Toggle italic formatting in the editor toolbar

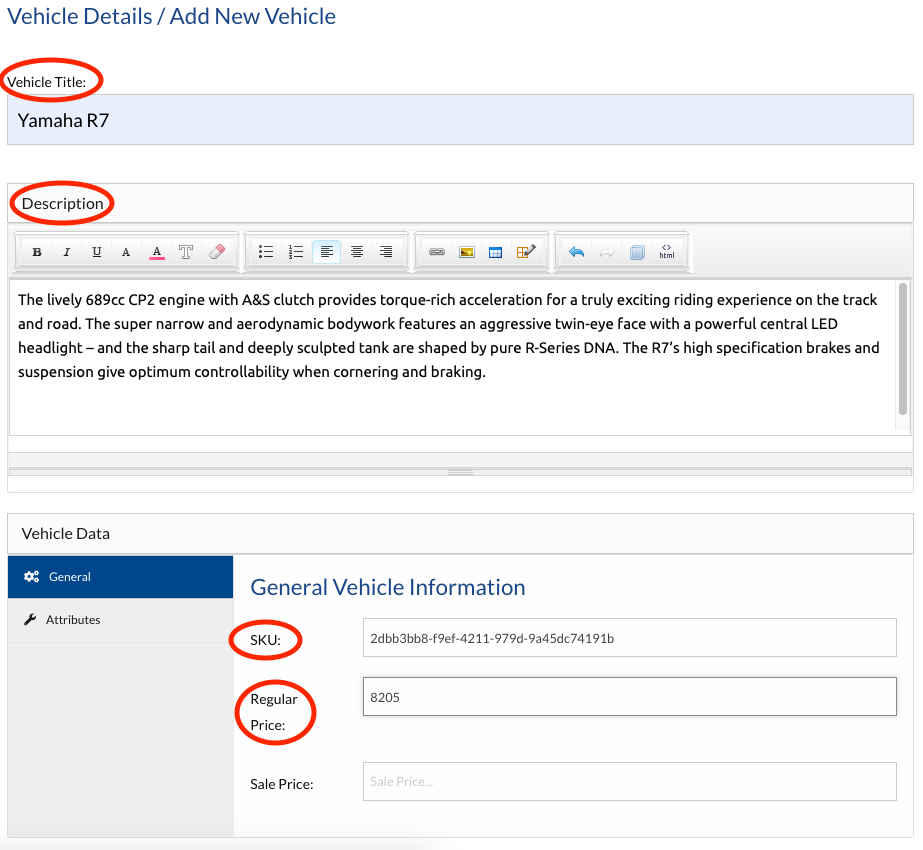pyautogui.click(x=67, y=252)
